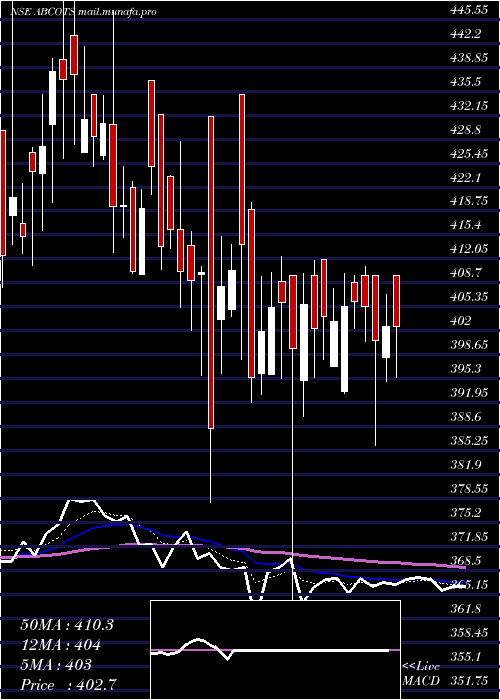This screenshot has height=700, width=500.
Task: Click the 435.5 price axis label
Action: tap(465, 82)
